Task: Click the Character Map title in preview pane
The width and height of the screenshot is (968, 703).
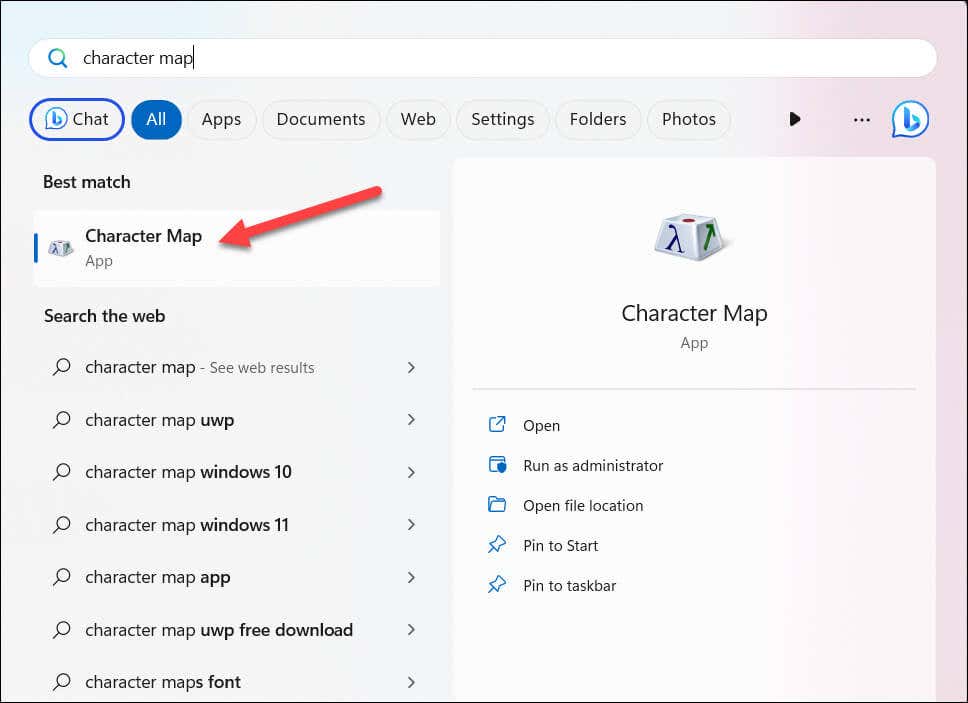Action: pos(694,314)
